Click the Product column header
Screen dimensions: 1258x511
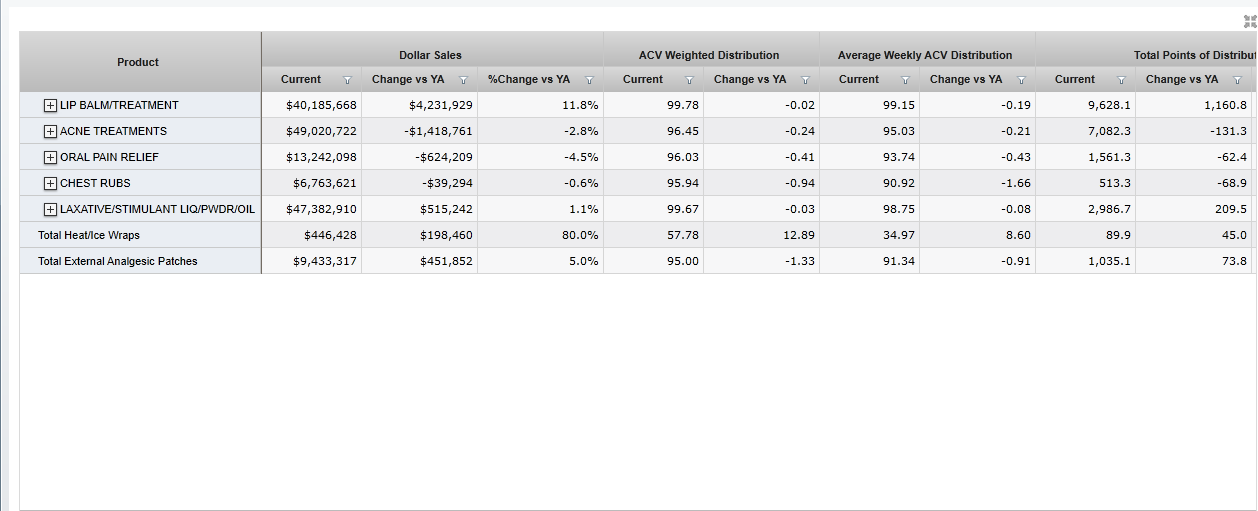coord(138,62)
